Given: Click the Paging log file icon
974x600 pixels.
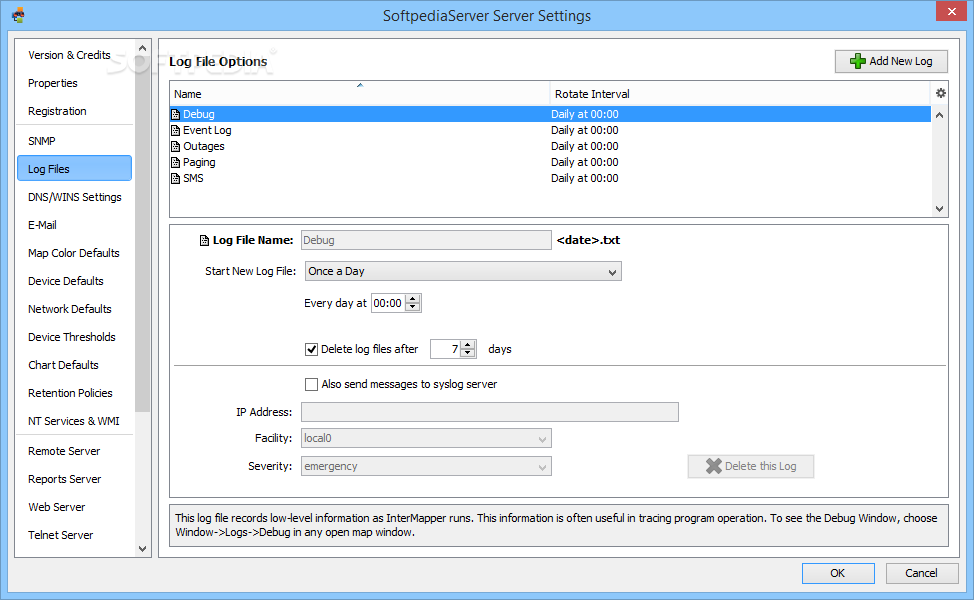Looking at the screenshot, I should tap(175, 163).
